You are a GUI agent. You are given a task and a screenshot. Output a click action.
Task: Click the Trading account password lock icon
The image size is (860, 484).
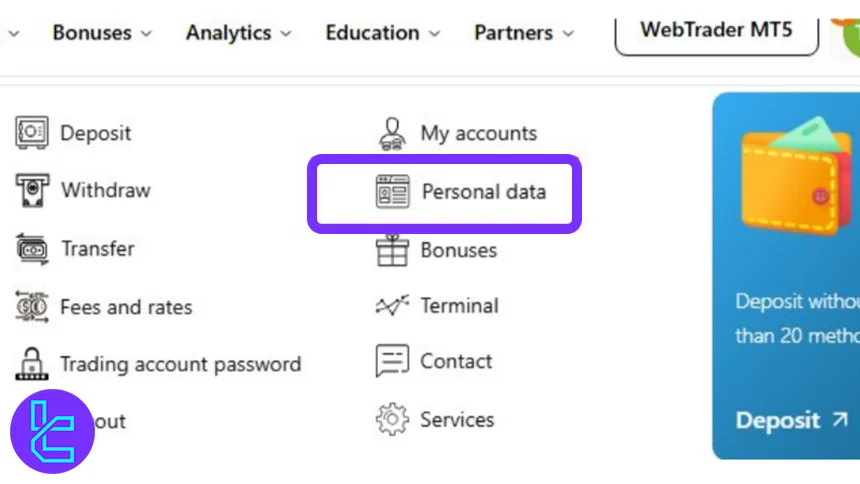pyautogui.click(x=32, y=364)
